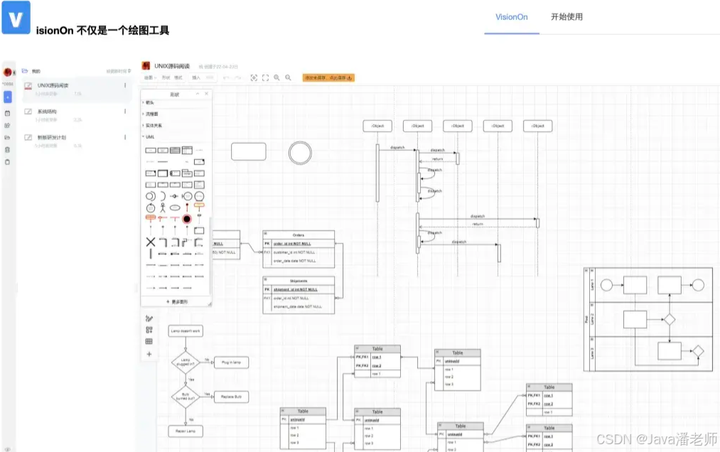Select the vertical bar lifeline shape
Screen dimensions: 720x452
tap(151, 254)
